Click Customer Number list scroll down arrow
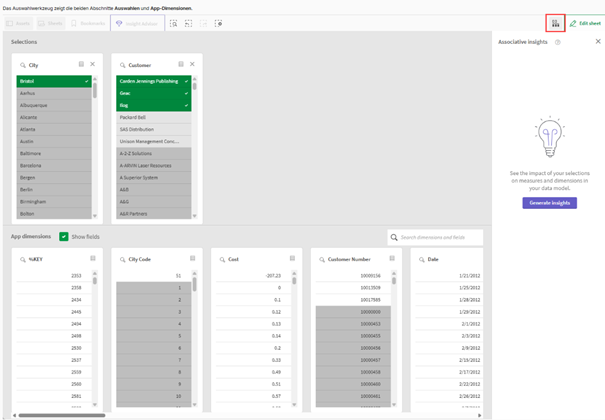605x420 pixels. [x=394, y=405]
